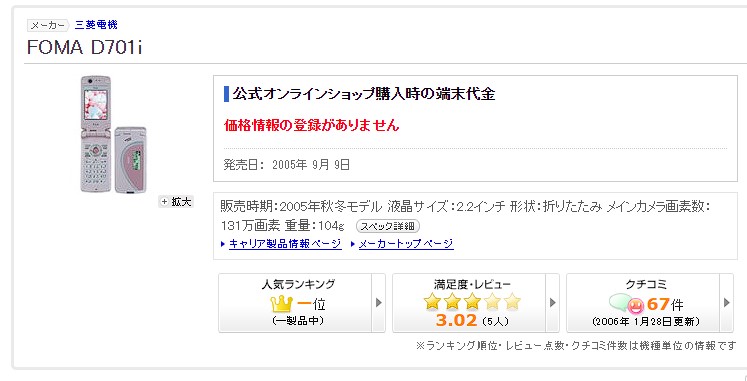
Task: Click blue triangle before キャリア製品情報ページ
Action: (222, 244)
